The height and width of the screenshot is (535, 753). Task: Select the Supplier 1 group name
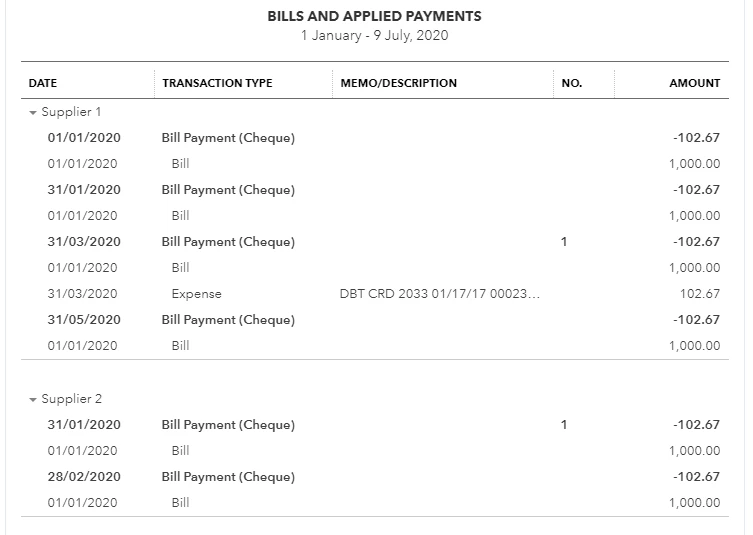[x=71, y=112]
